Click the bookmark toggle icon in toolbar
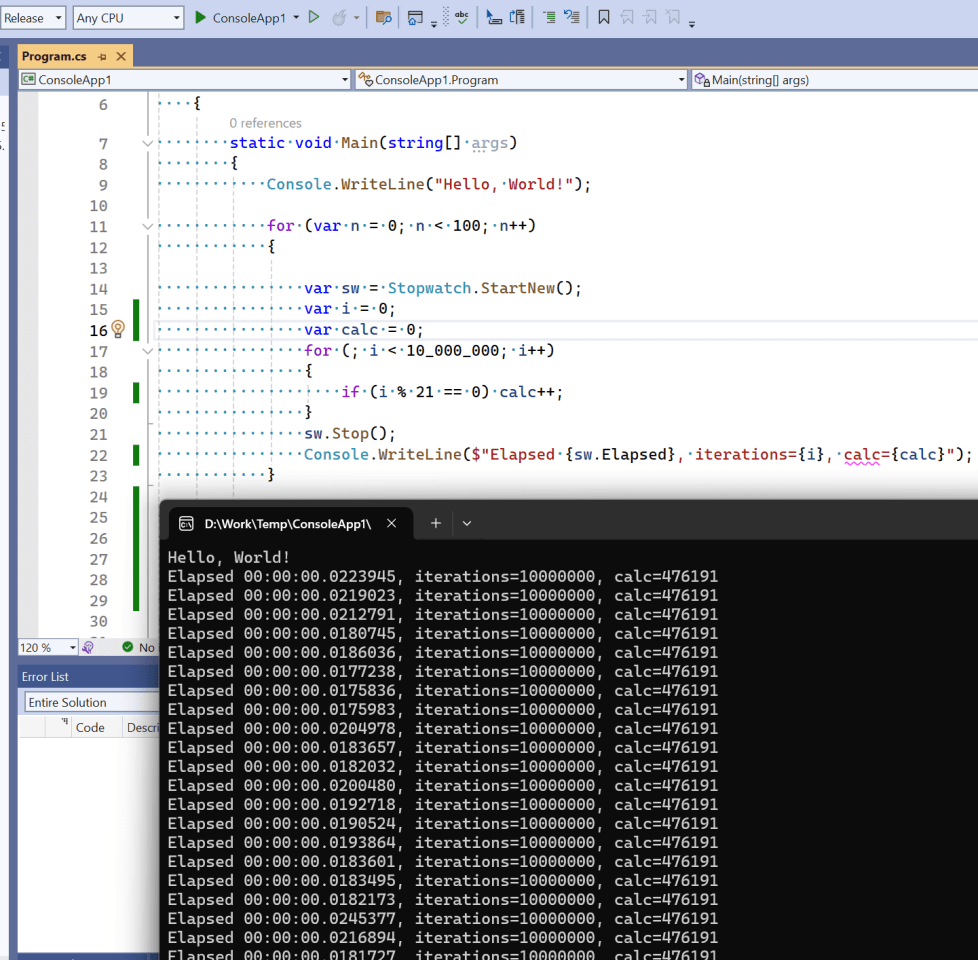The width and height of the screenshot is (978, 960). point(604,18)
